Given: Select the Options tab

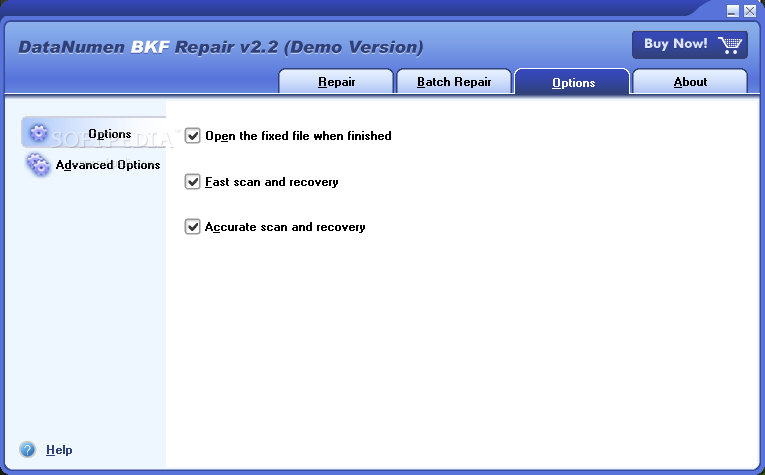Looking at the screenshot, I should (573, 82).
